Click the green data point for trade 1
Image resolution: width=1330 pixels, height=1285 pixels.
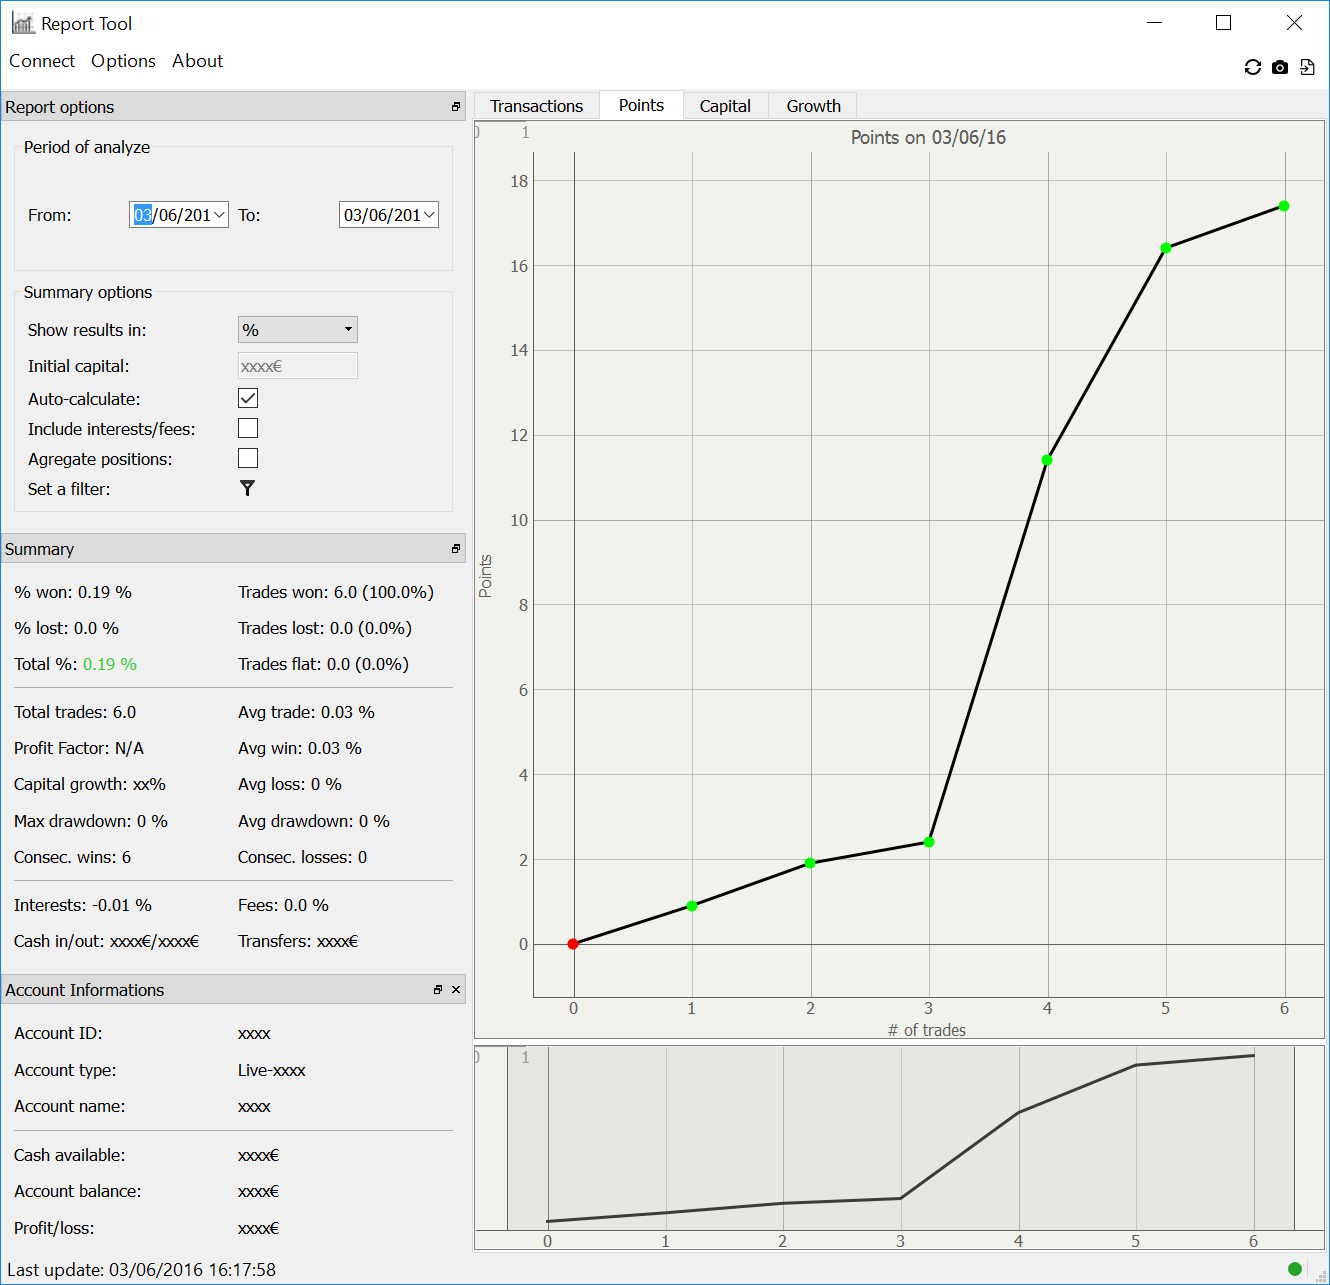click(692, 906)
